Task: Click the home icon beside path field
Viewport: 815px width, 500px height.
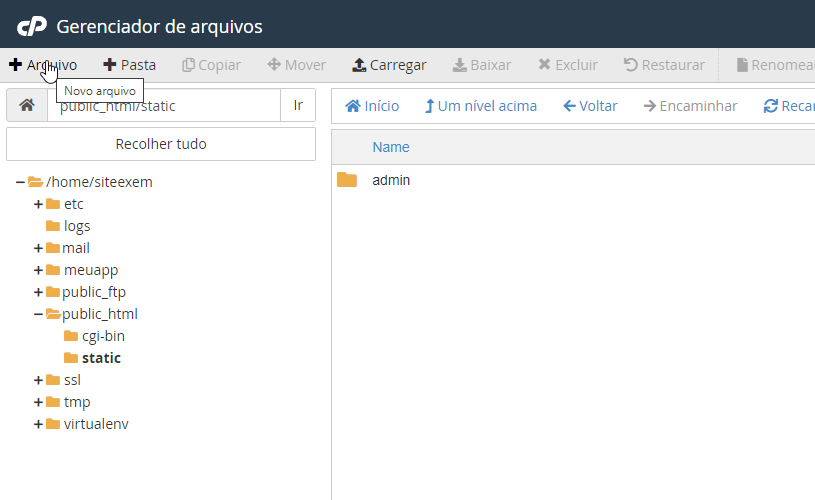Action: tap(27, 106)
